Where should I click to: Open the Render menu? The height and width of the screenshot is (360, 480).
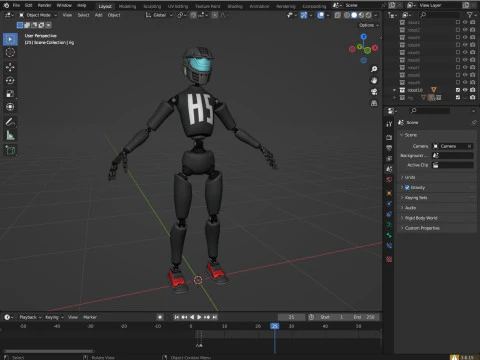[44, 5]
